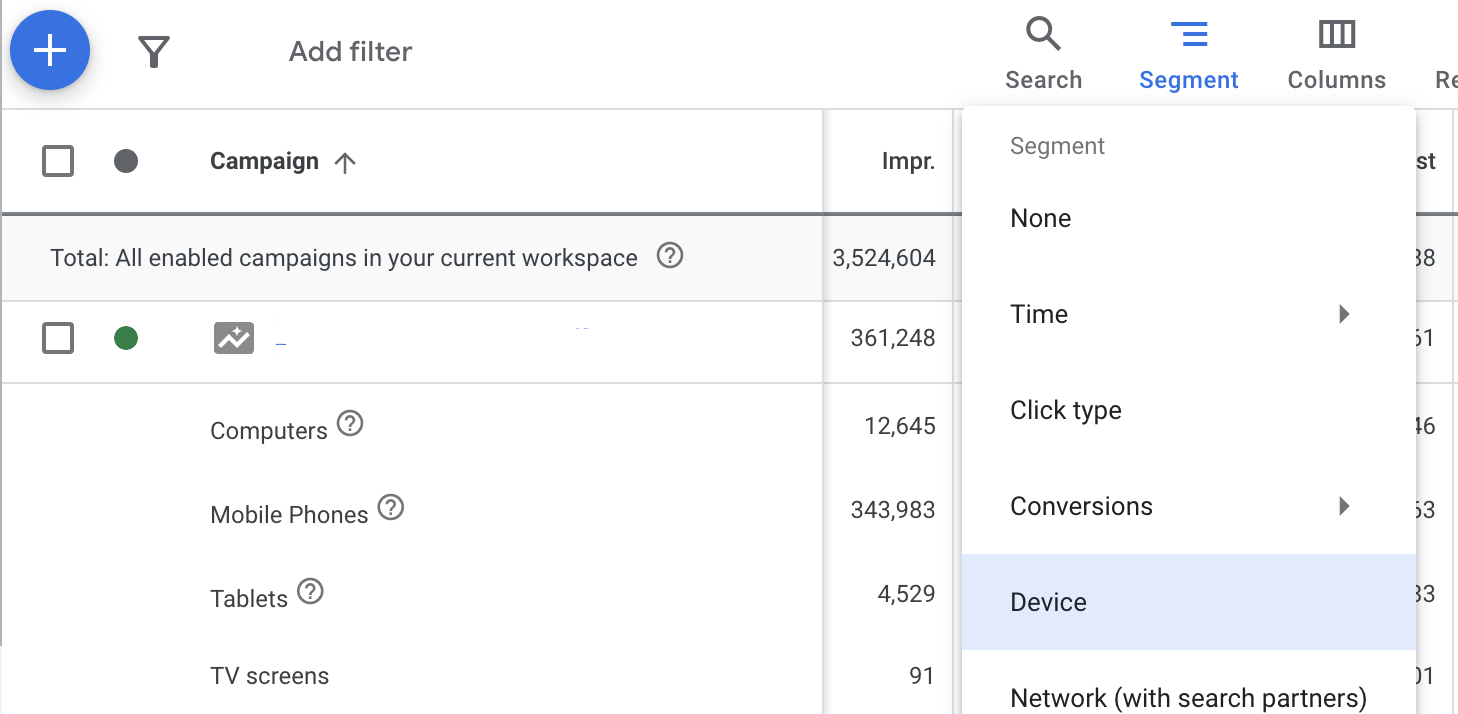Open the grey status column header dot
Image resolution: width=1458 pixels, height=714 pixels.
click(126, 161)
